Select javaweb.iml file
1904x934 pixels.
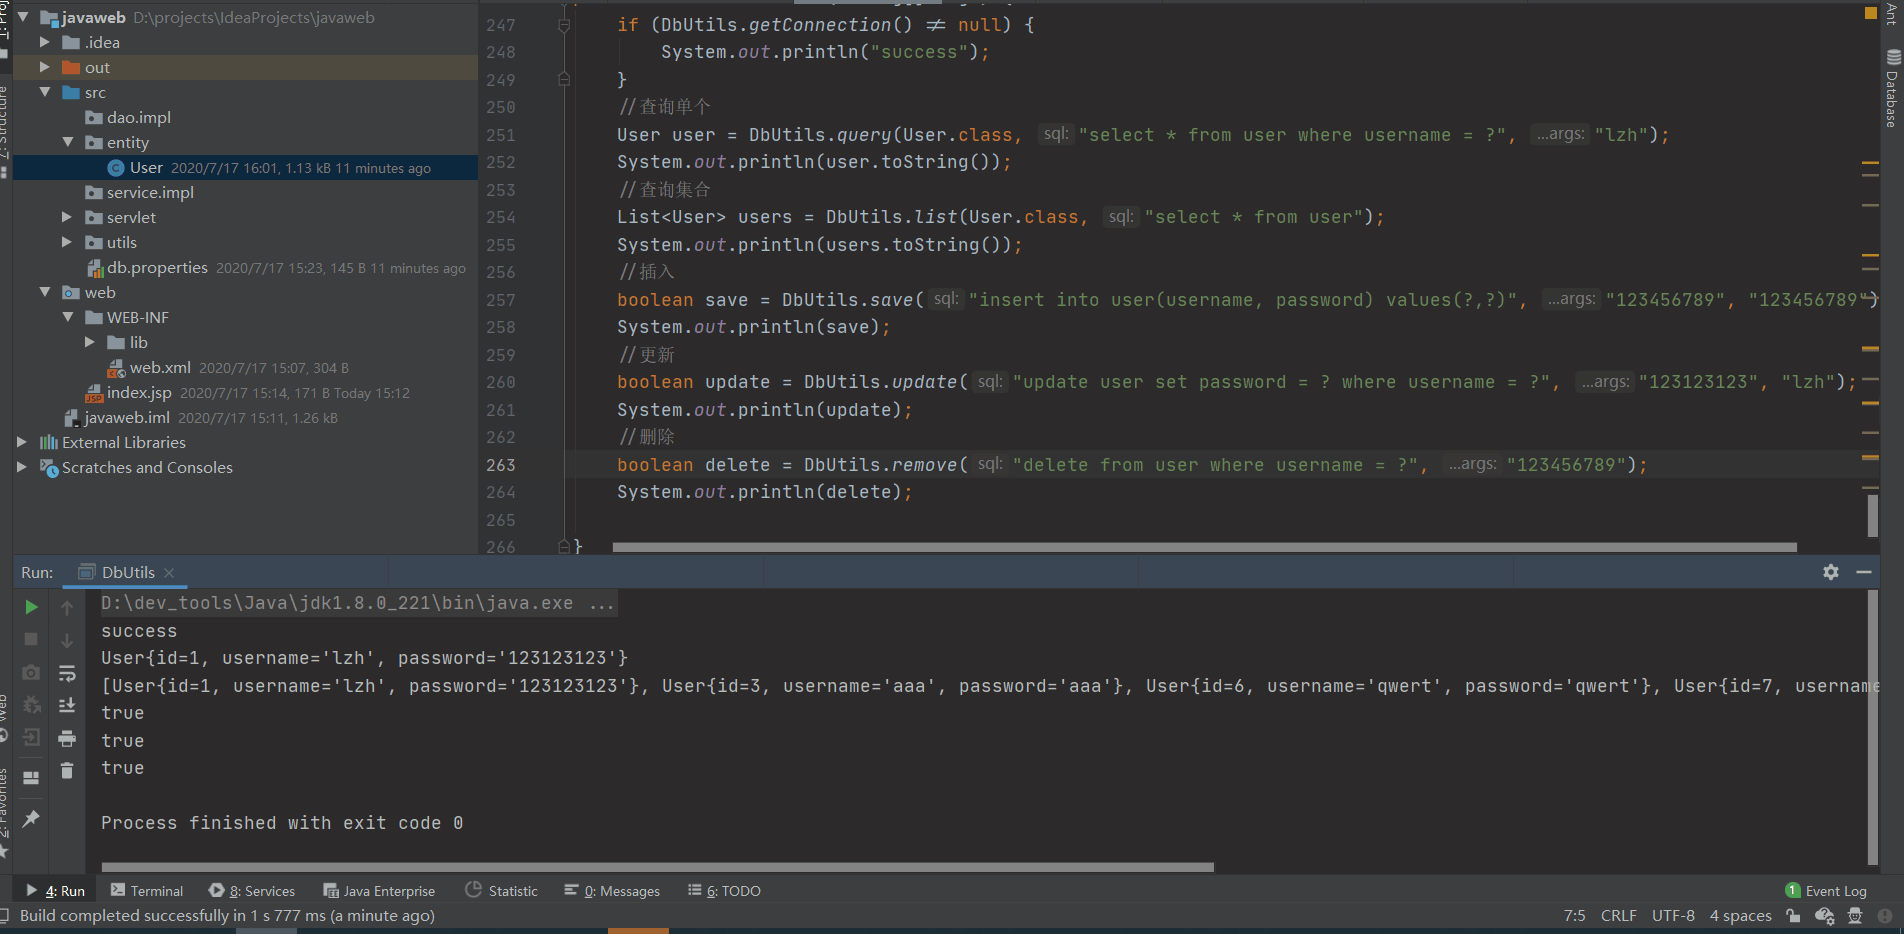point(127,417)
